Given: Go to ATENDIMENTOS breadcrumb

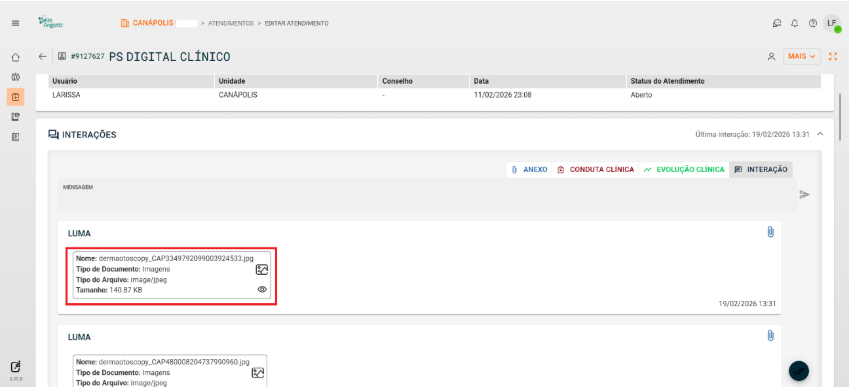Looking at the screenshot, I should (231, 23).
